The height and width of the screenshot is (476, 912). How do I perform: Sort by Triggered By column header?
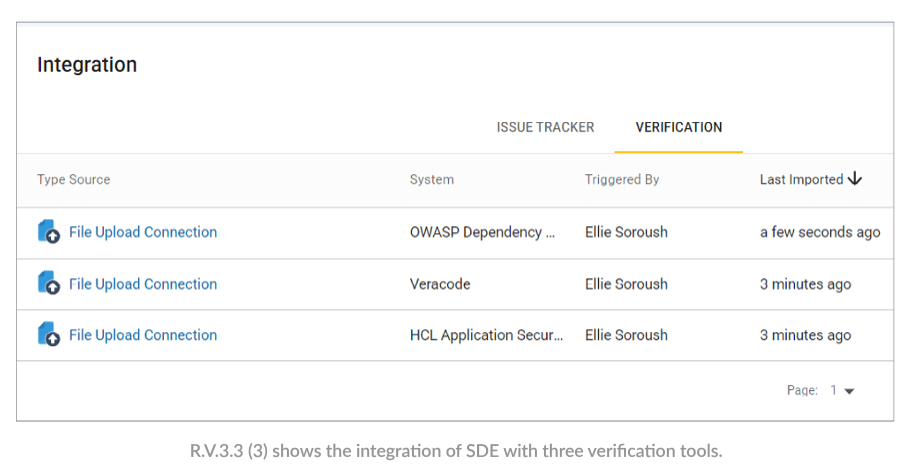tap(622, 179)
